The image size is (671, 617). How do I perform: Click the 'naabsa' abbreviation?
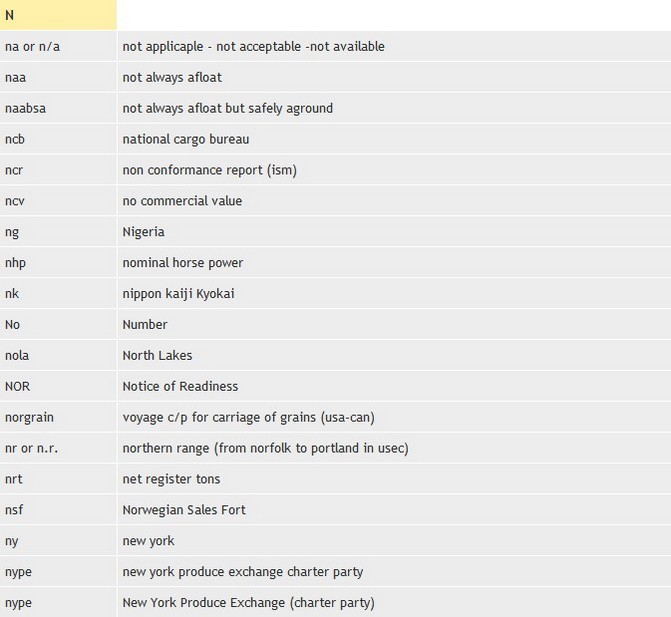click(25, 109)
